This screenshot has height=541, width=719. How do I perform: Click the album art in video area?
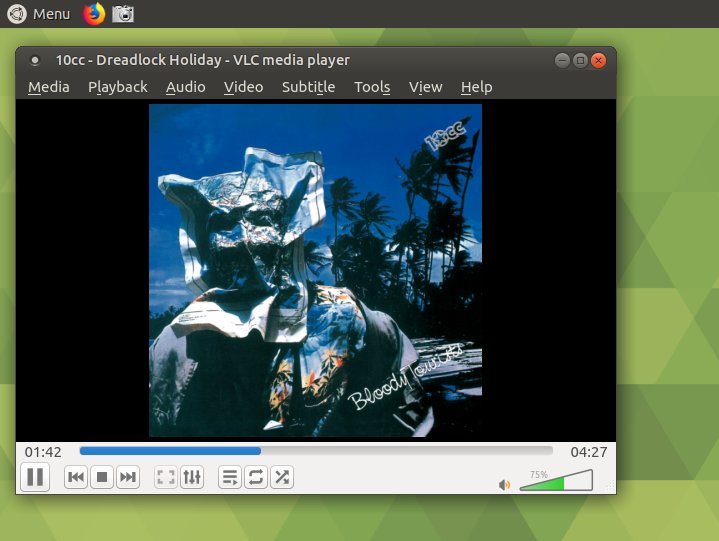pos(315,270)
